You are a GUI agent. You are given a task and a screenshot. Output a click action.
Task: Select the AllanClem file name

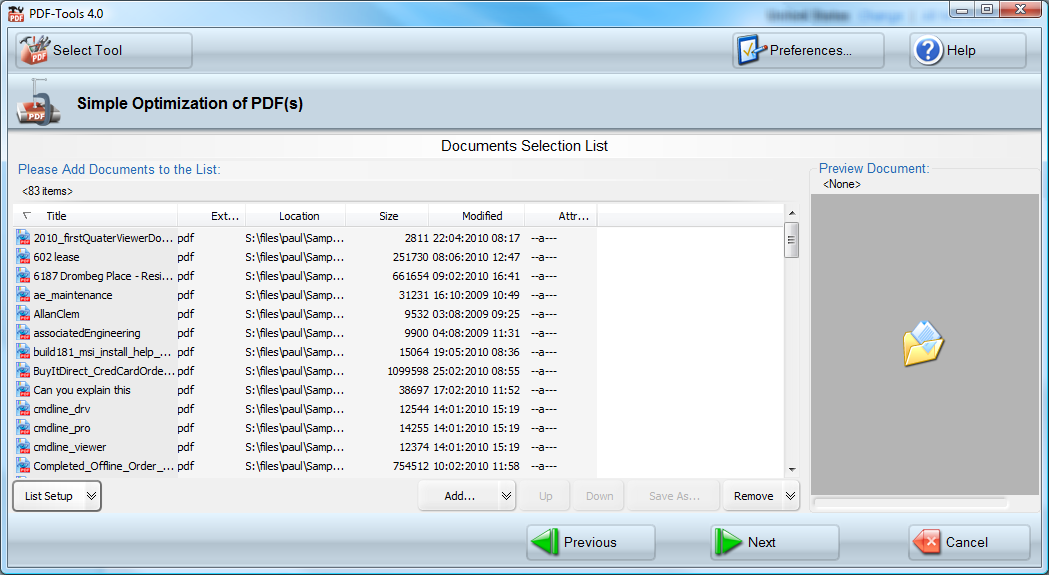click(56, 314)
